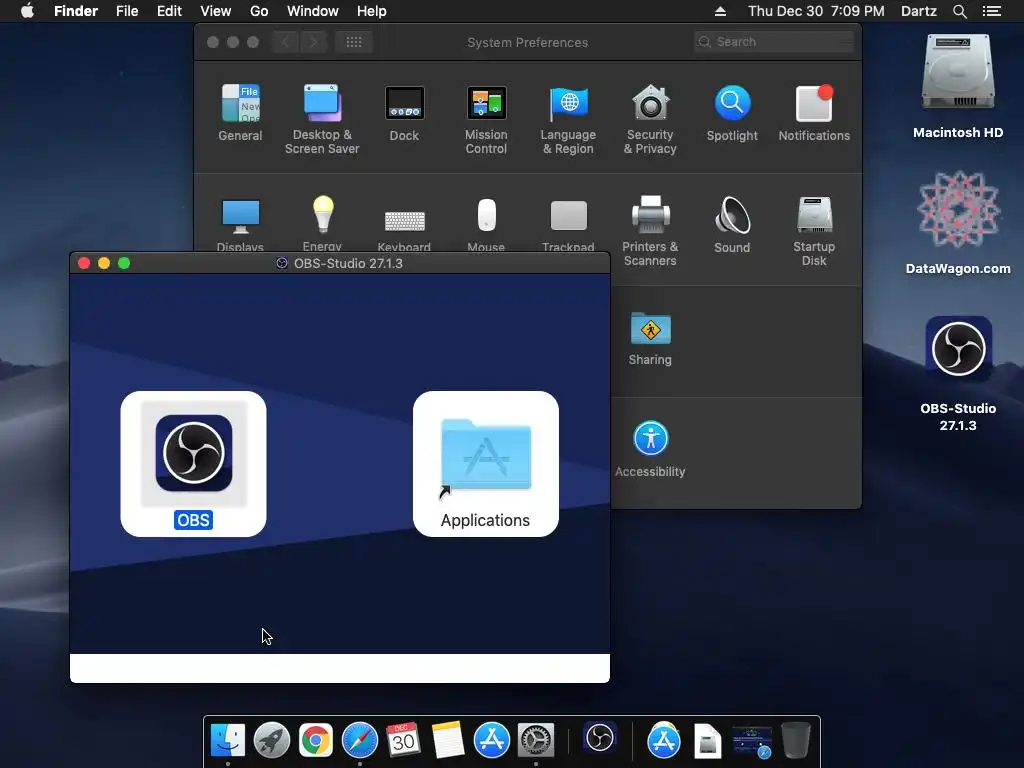The image size is (1024, 768).
Task: Launch Google Chrome from the Dock
Action: click(x=315, y=740)
